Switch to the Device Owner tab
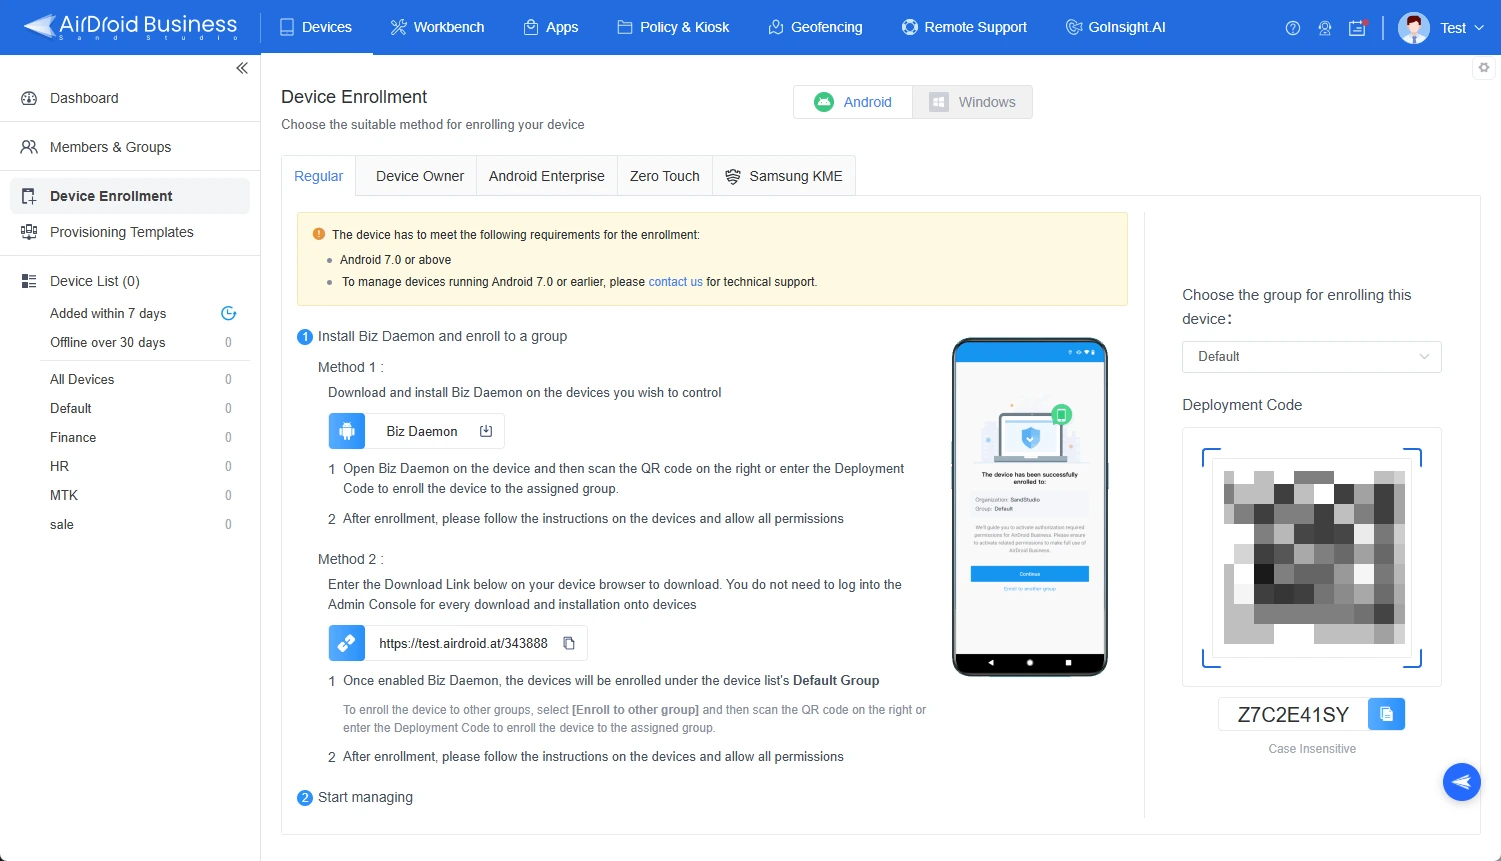1501x861 pixels. click(x=419, y=176)
